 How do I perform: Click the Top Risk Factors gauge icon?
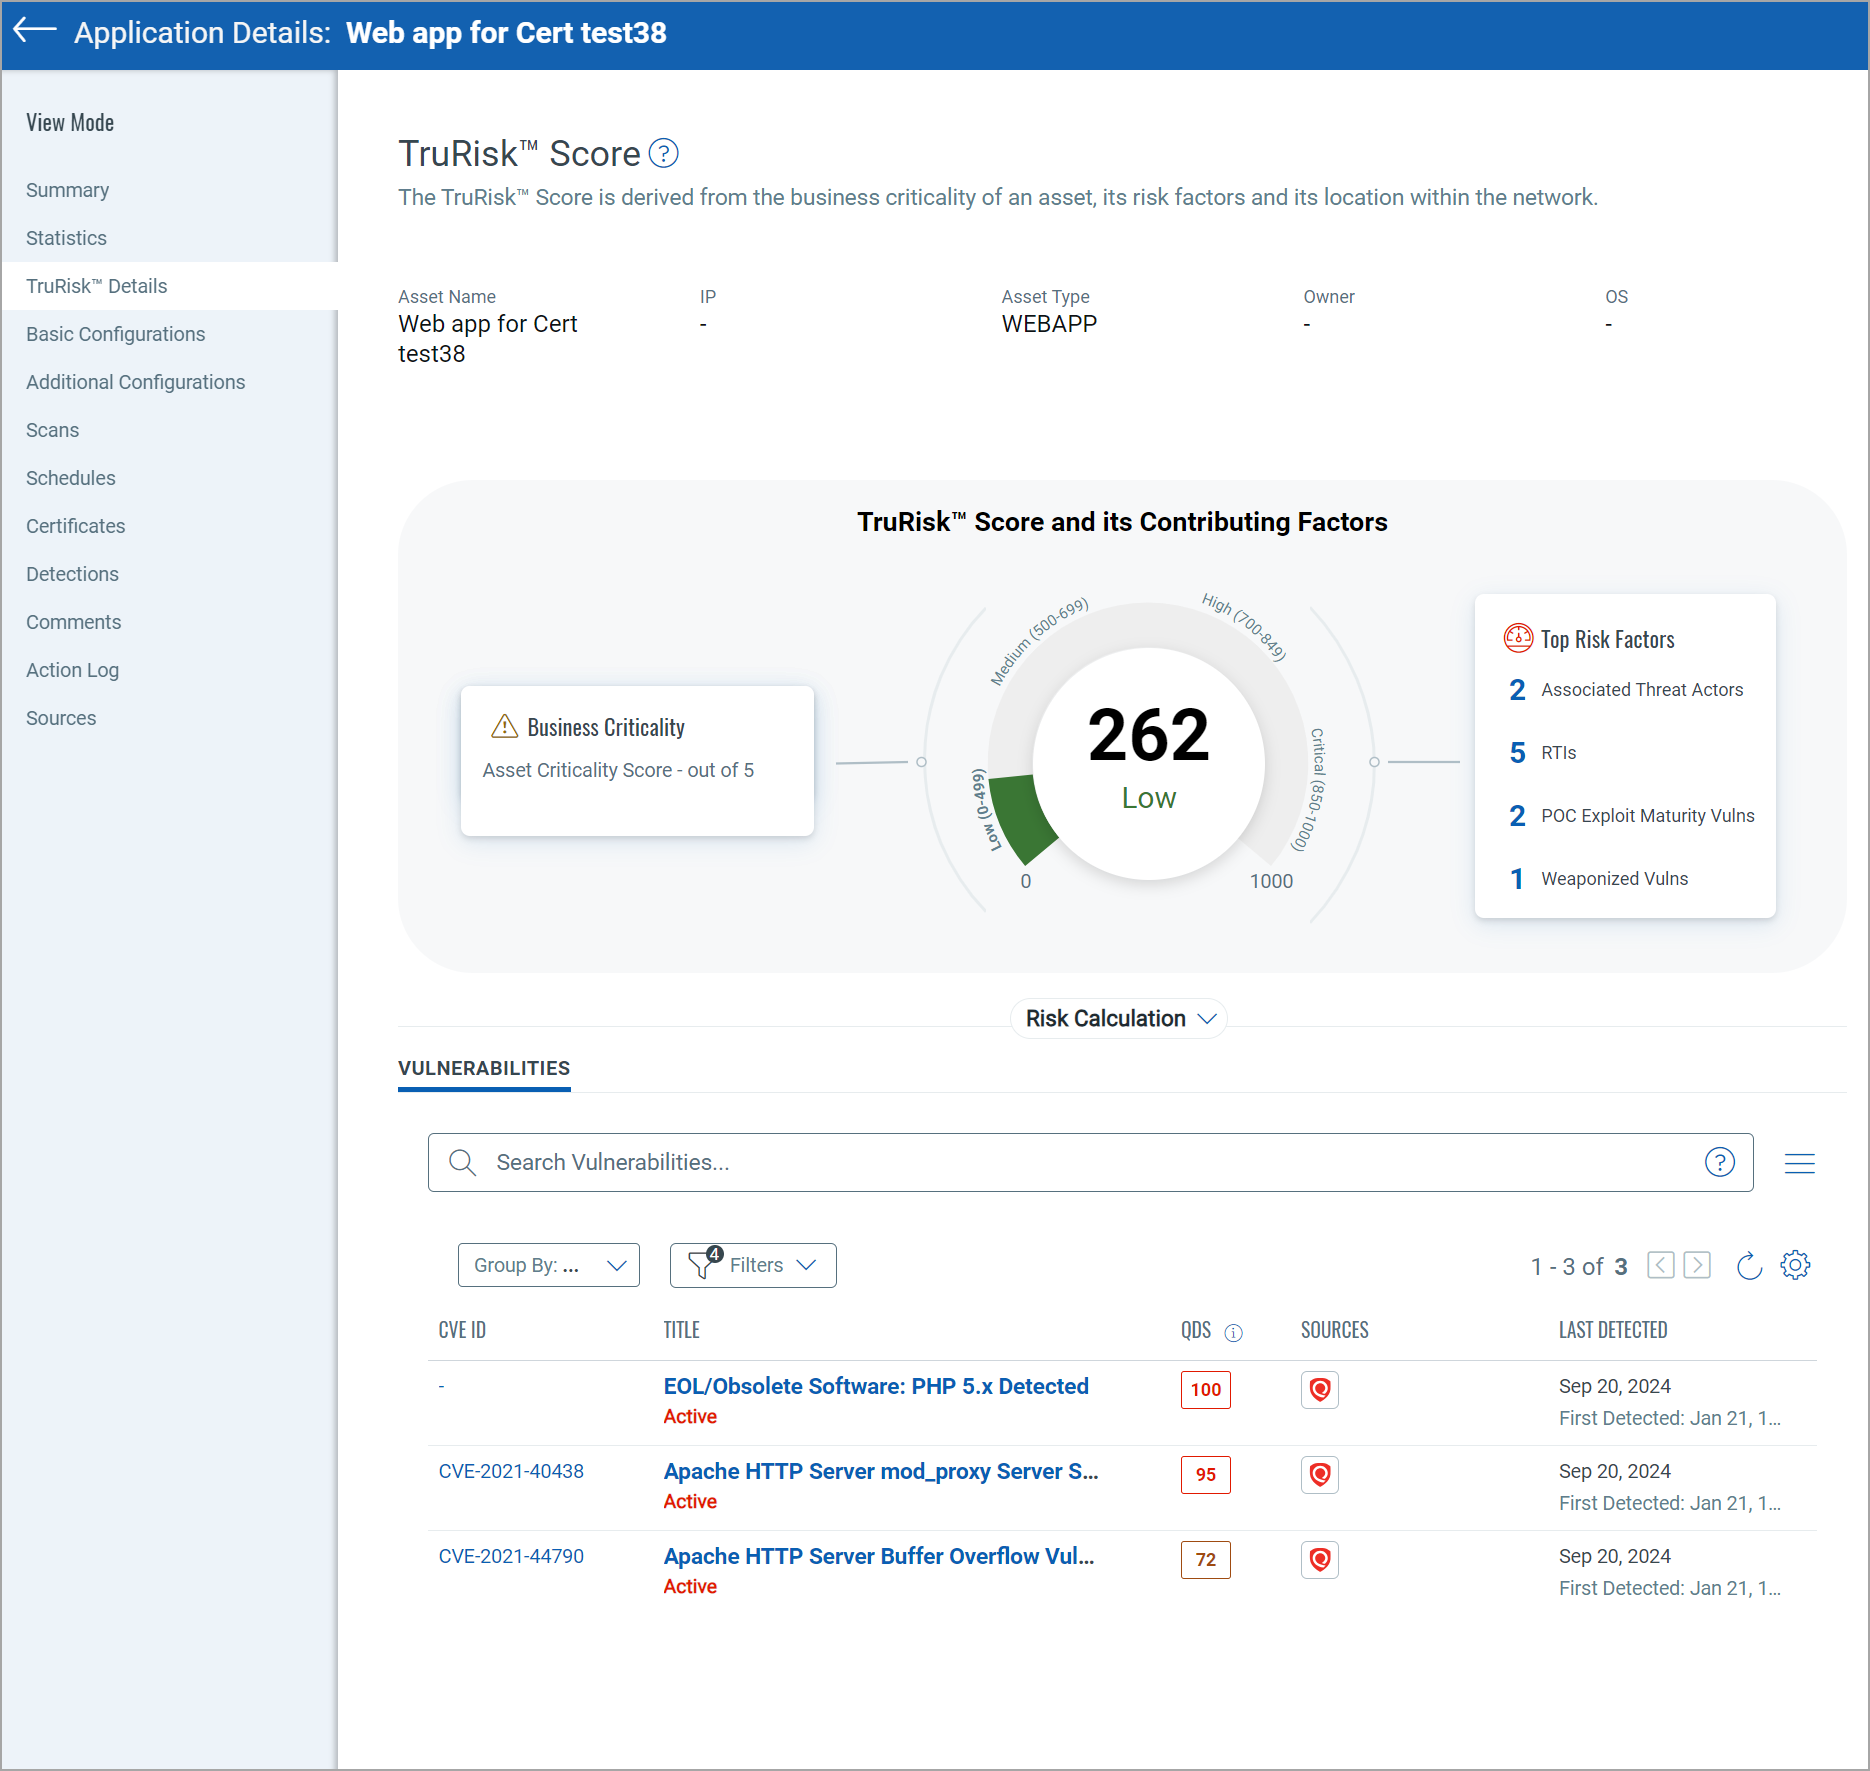pos(1517,638)
